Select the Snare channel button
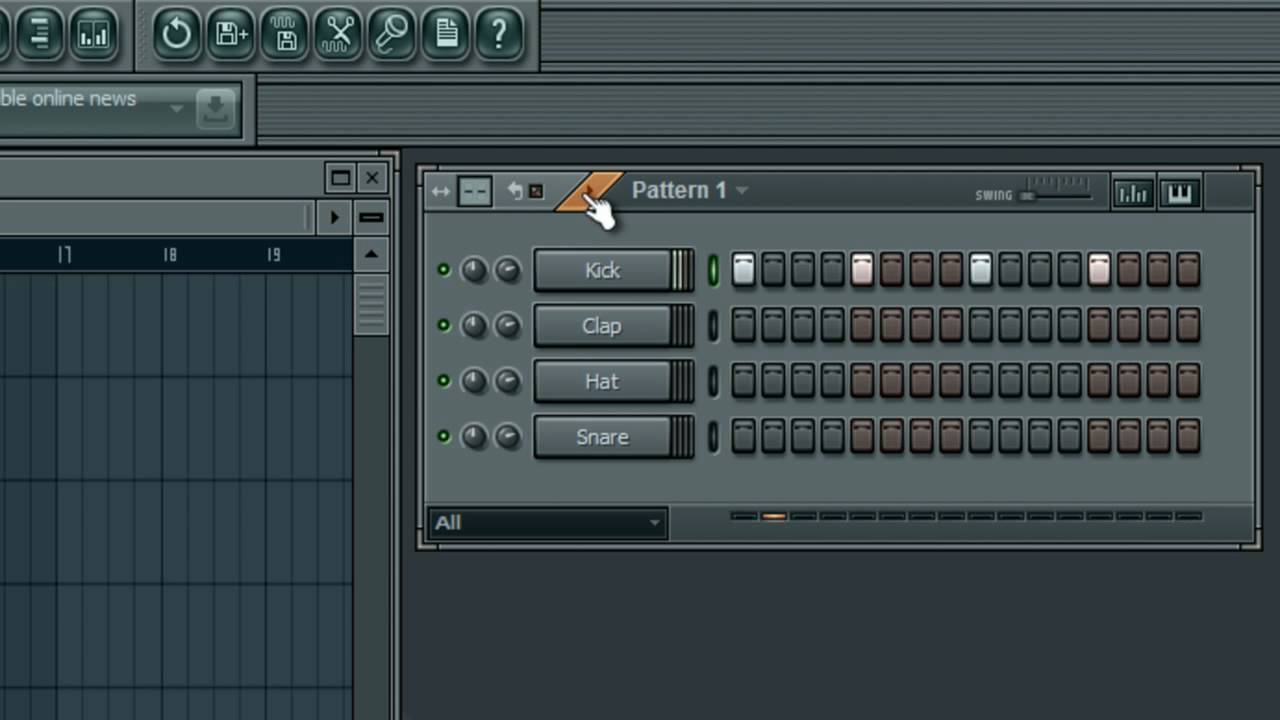1280x720 pixels. tap(603, 437)
